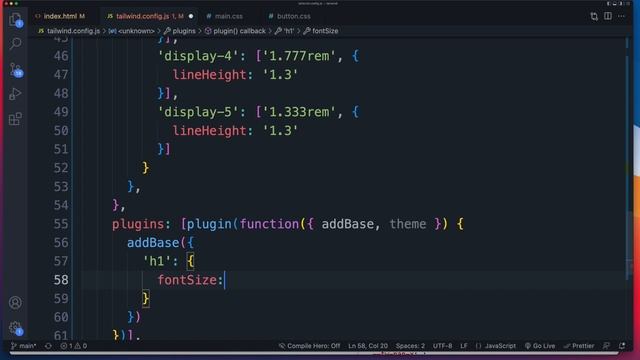The height and width of the screenshot is (360, 640).
Task: Open problems errors and warnings count
Action: pos(74,346)
